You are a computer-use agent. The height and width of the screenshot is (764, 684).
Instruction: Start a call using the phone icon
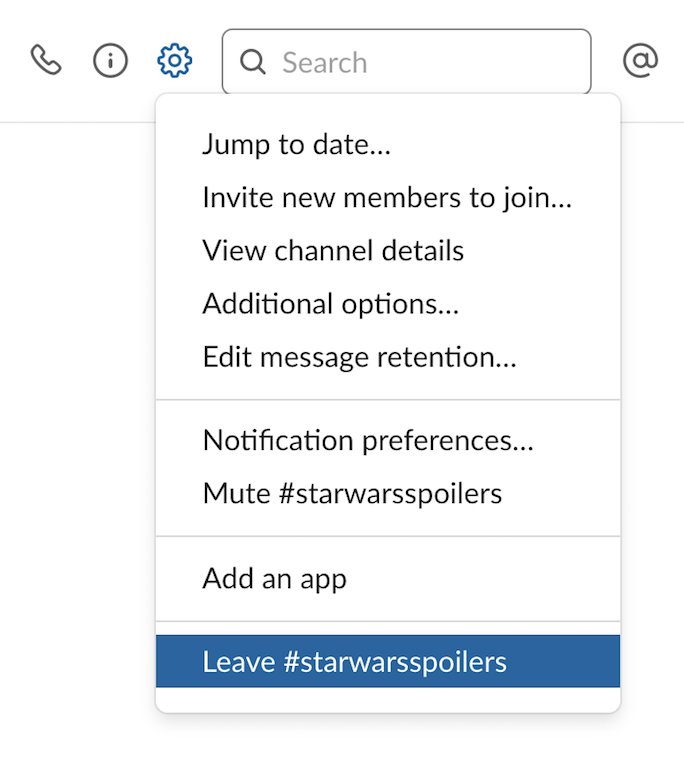click(x=46, y=60)
